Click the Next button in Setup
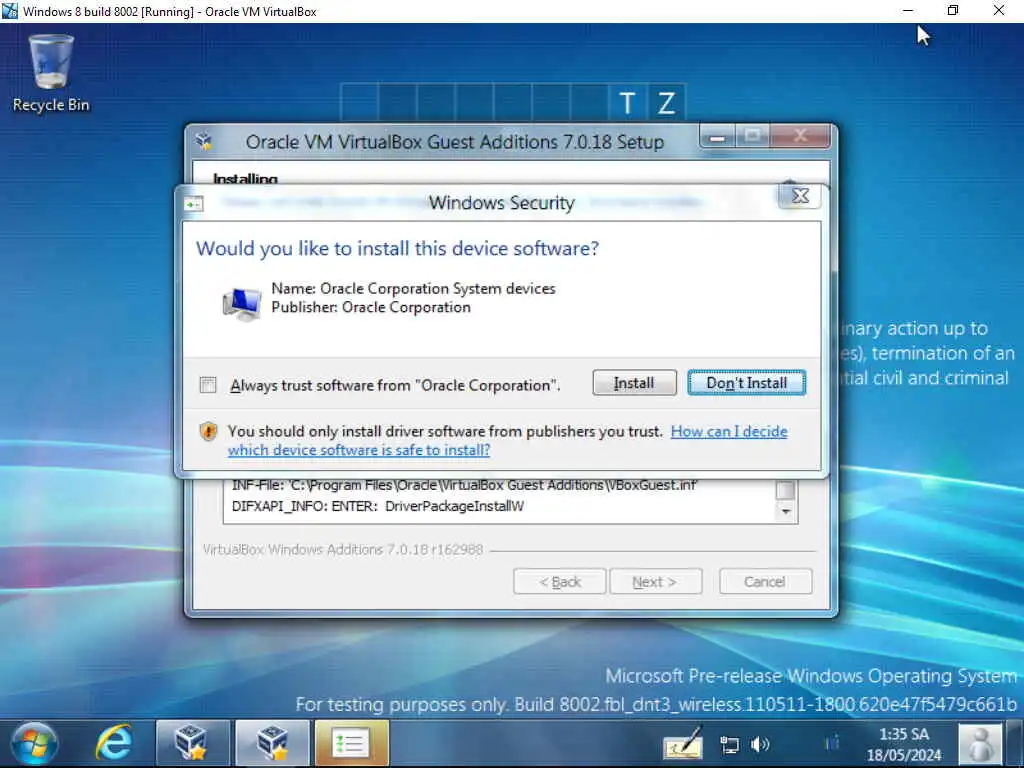This screenshot has width=1024, height=768. (x=656, y=581)
